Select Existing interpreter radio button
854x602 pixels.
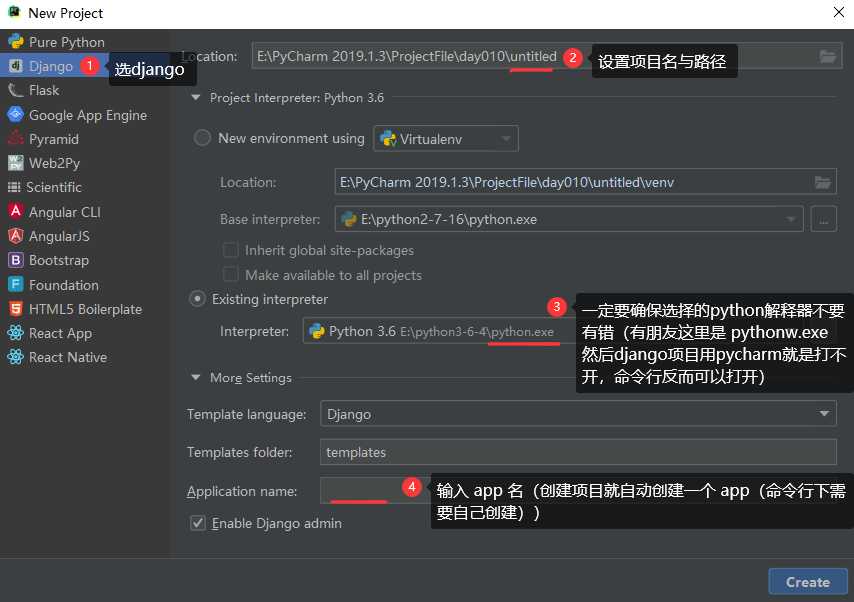click(197, 299)
